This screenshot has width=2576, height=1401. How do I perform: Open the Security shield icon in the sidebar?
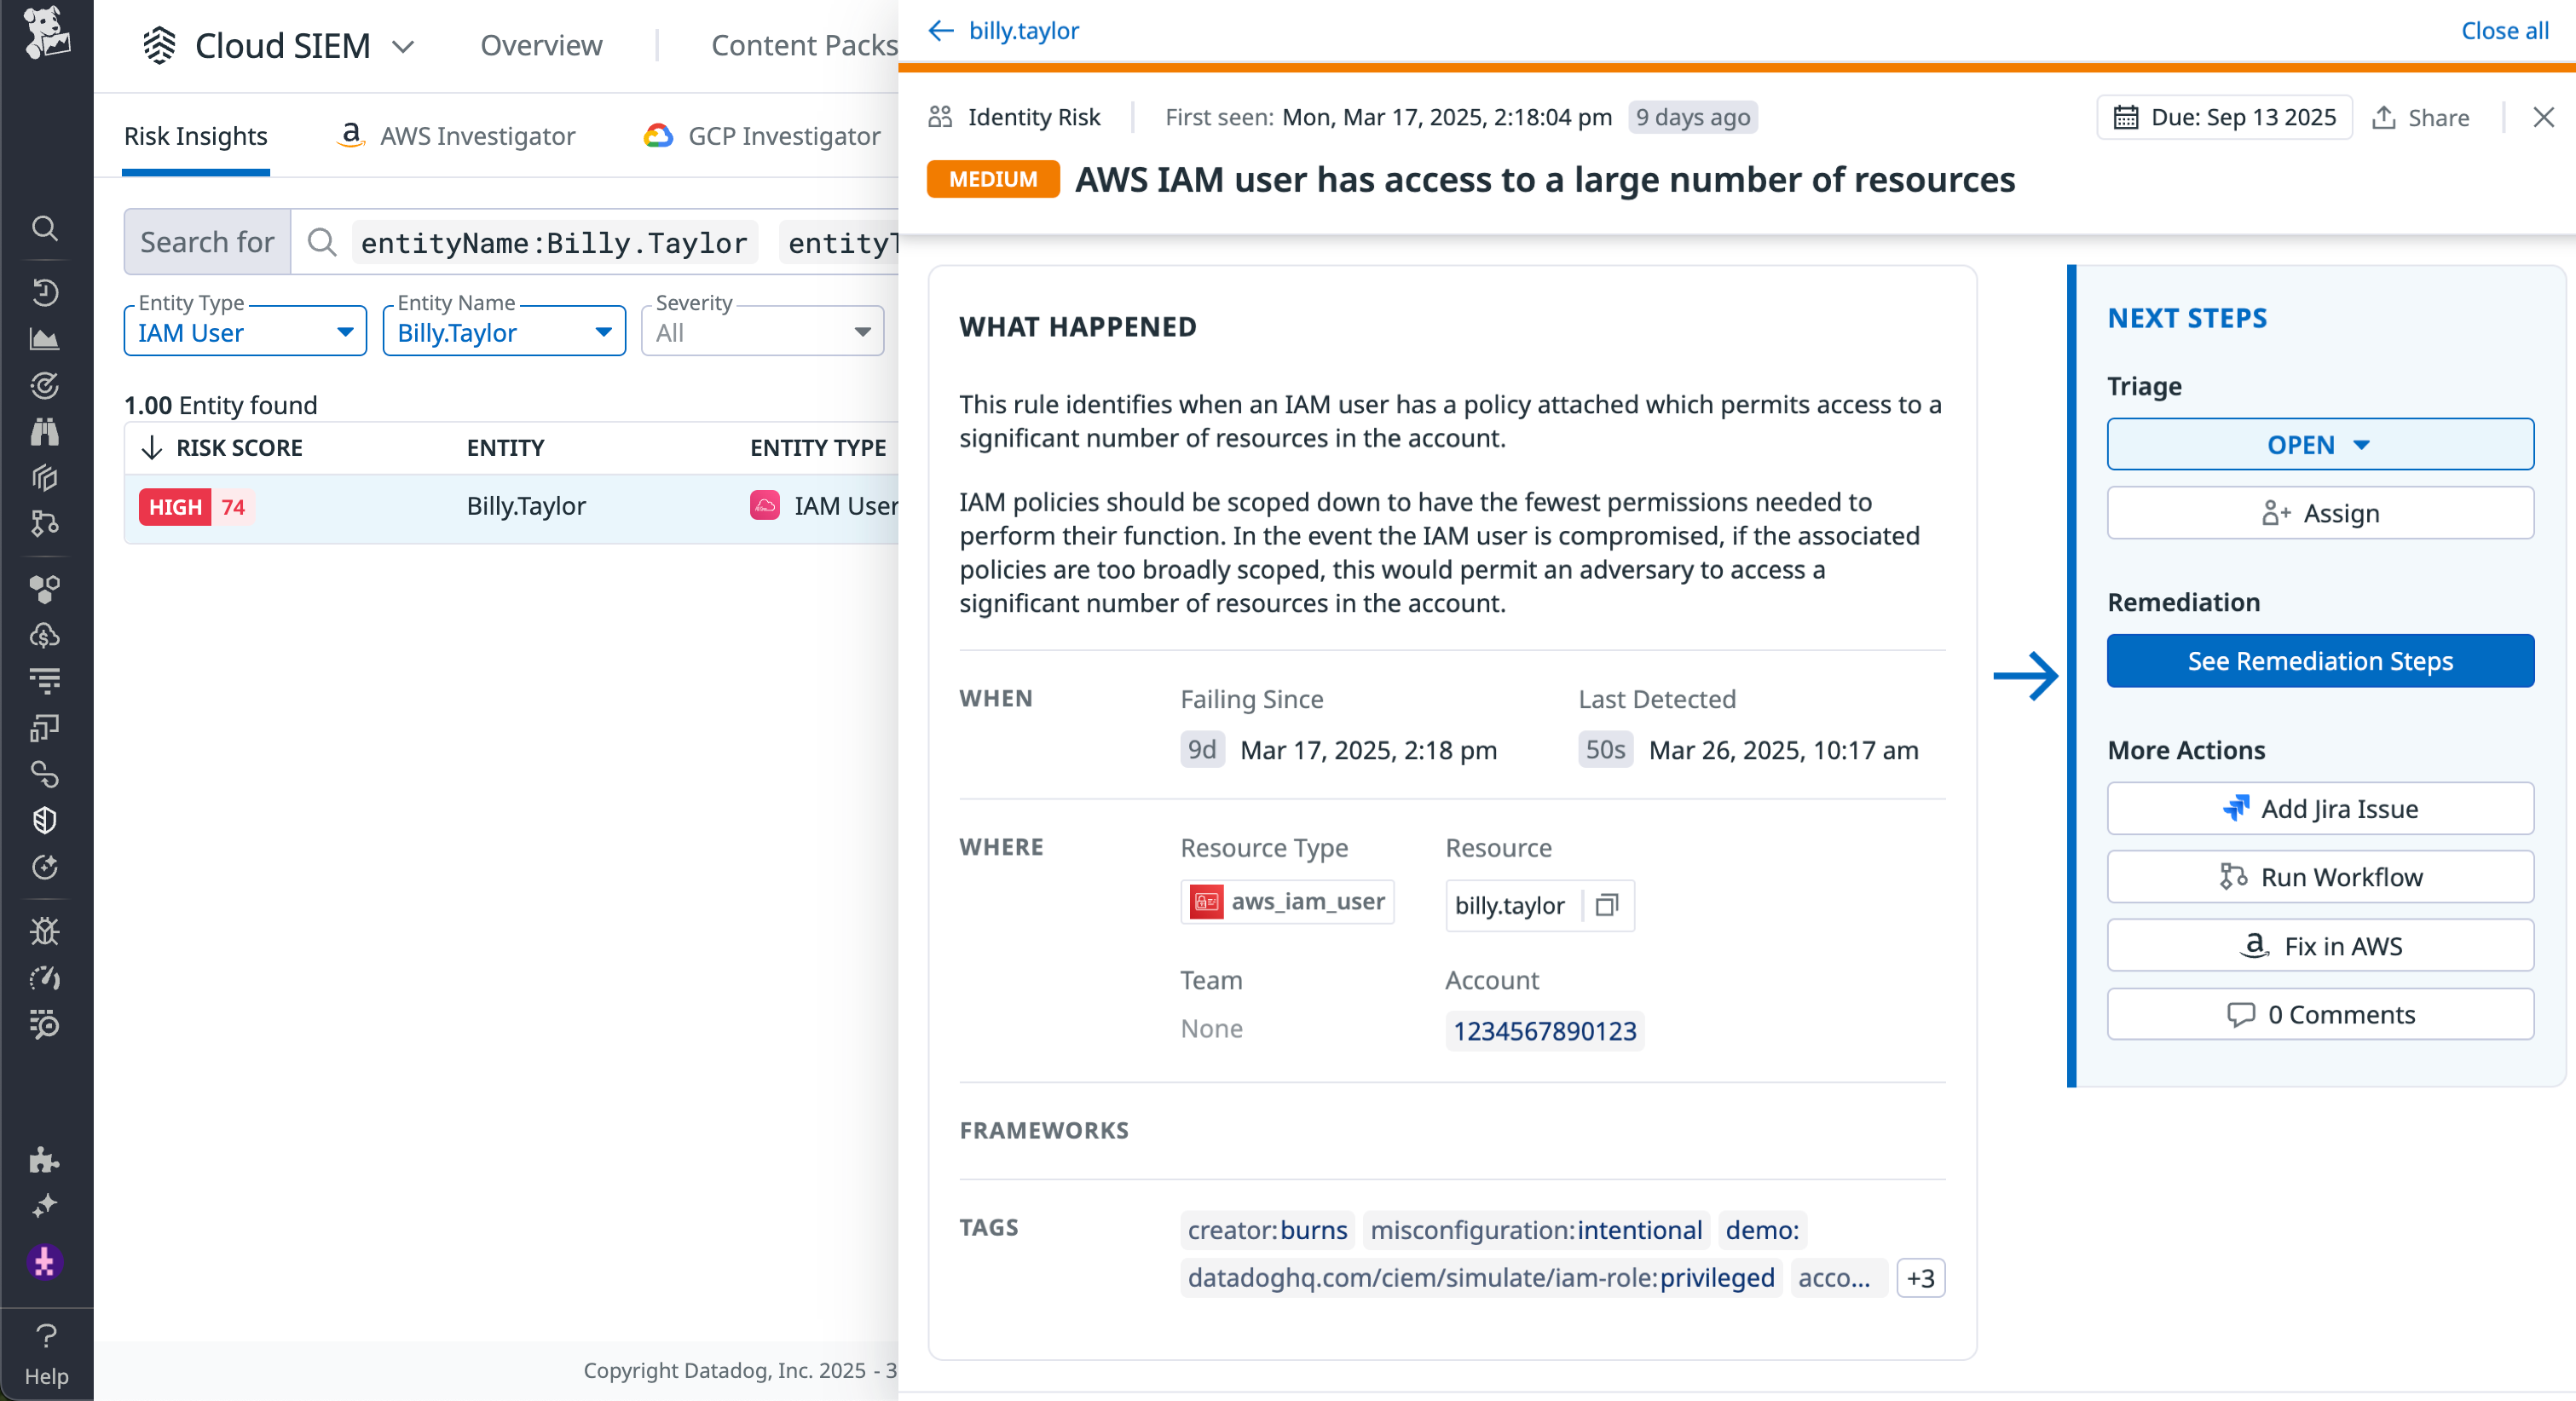pyautogui.click(x=45, y=821)
